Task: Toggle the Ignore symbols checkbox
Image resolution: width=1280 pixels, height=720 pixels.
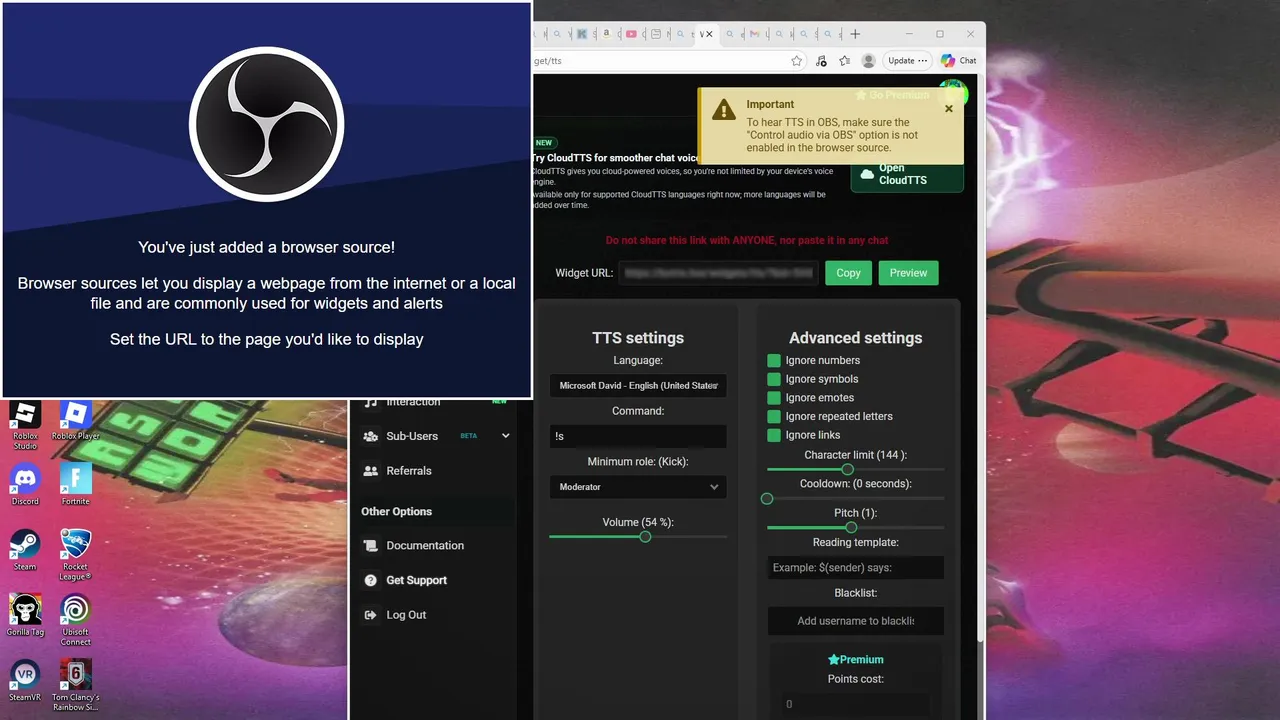Action: 774,379
